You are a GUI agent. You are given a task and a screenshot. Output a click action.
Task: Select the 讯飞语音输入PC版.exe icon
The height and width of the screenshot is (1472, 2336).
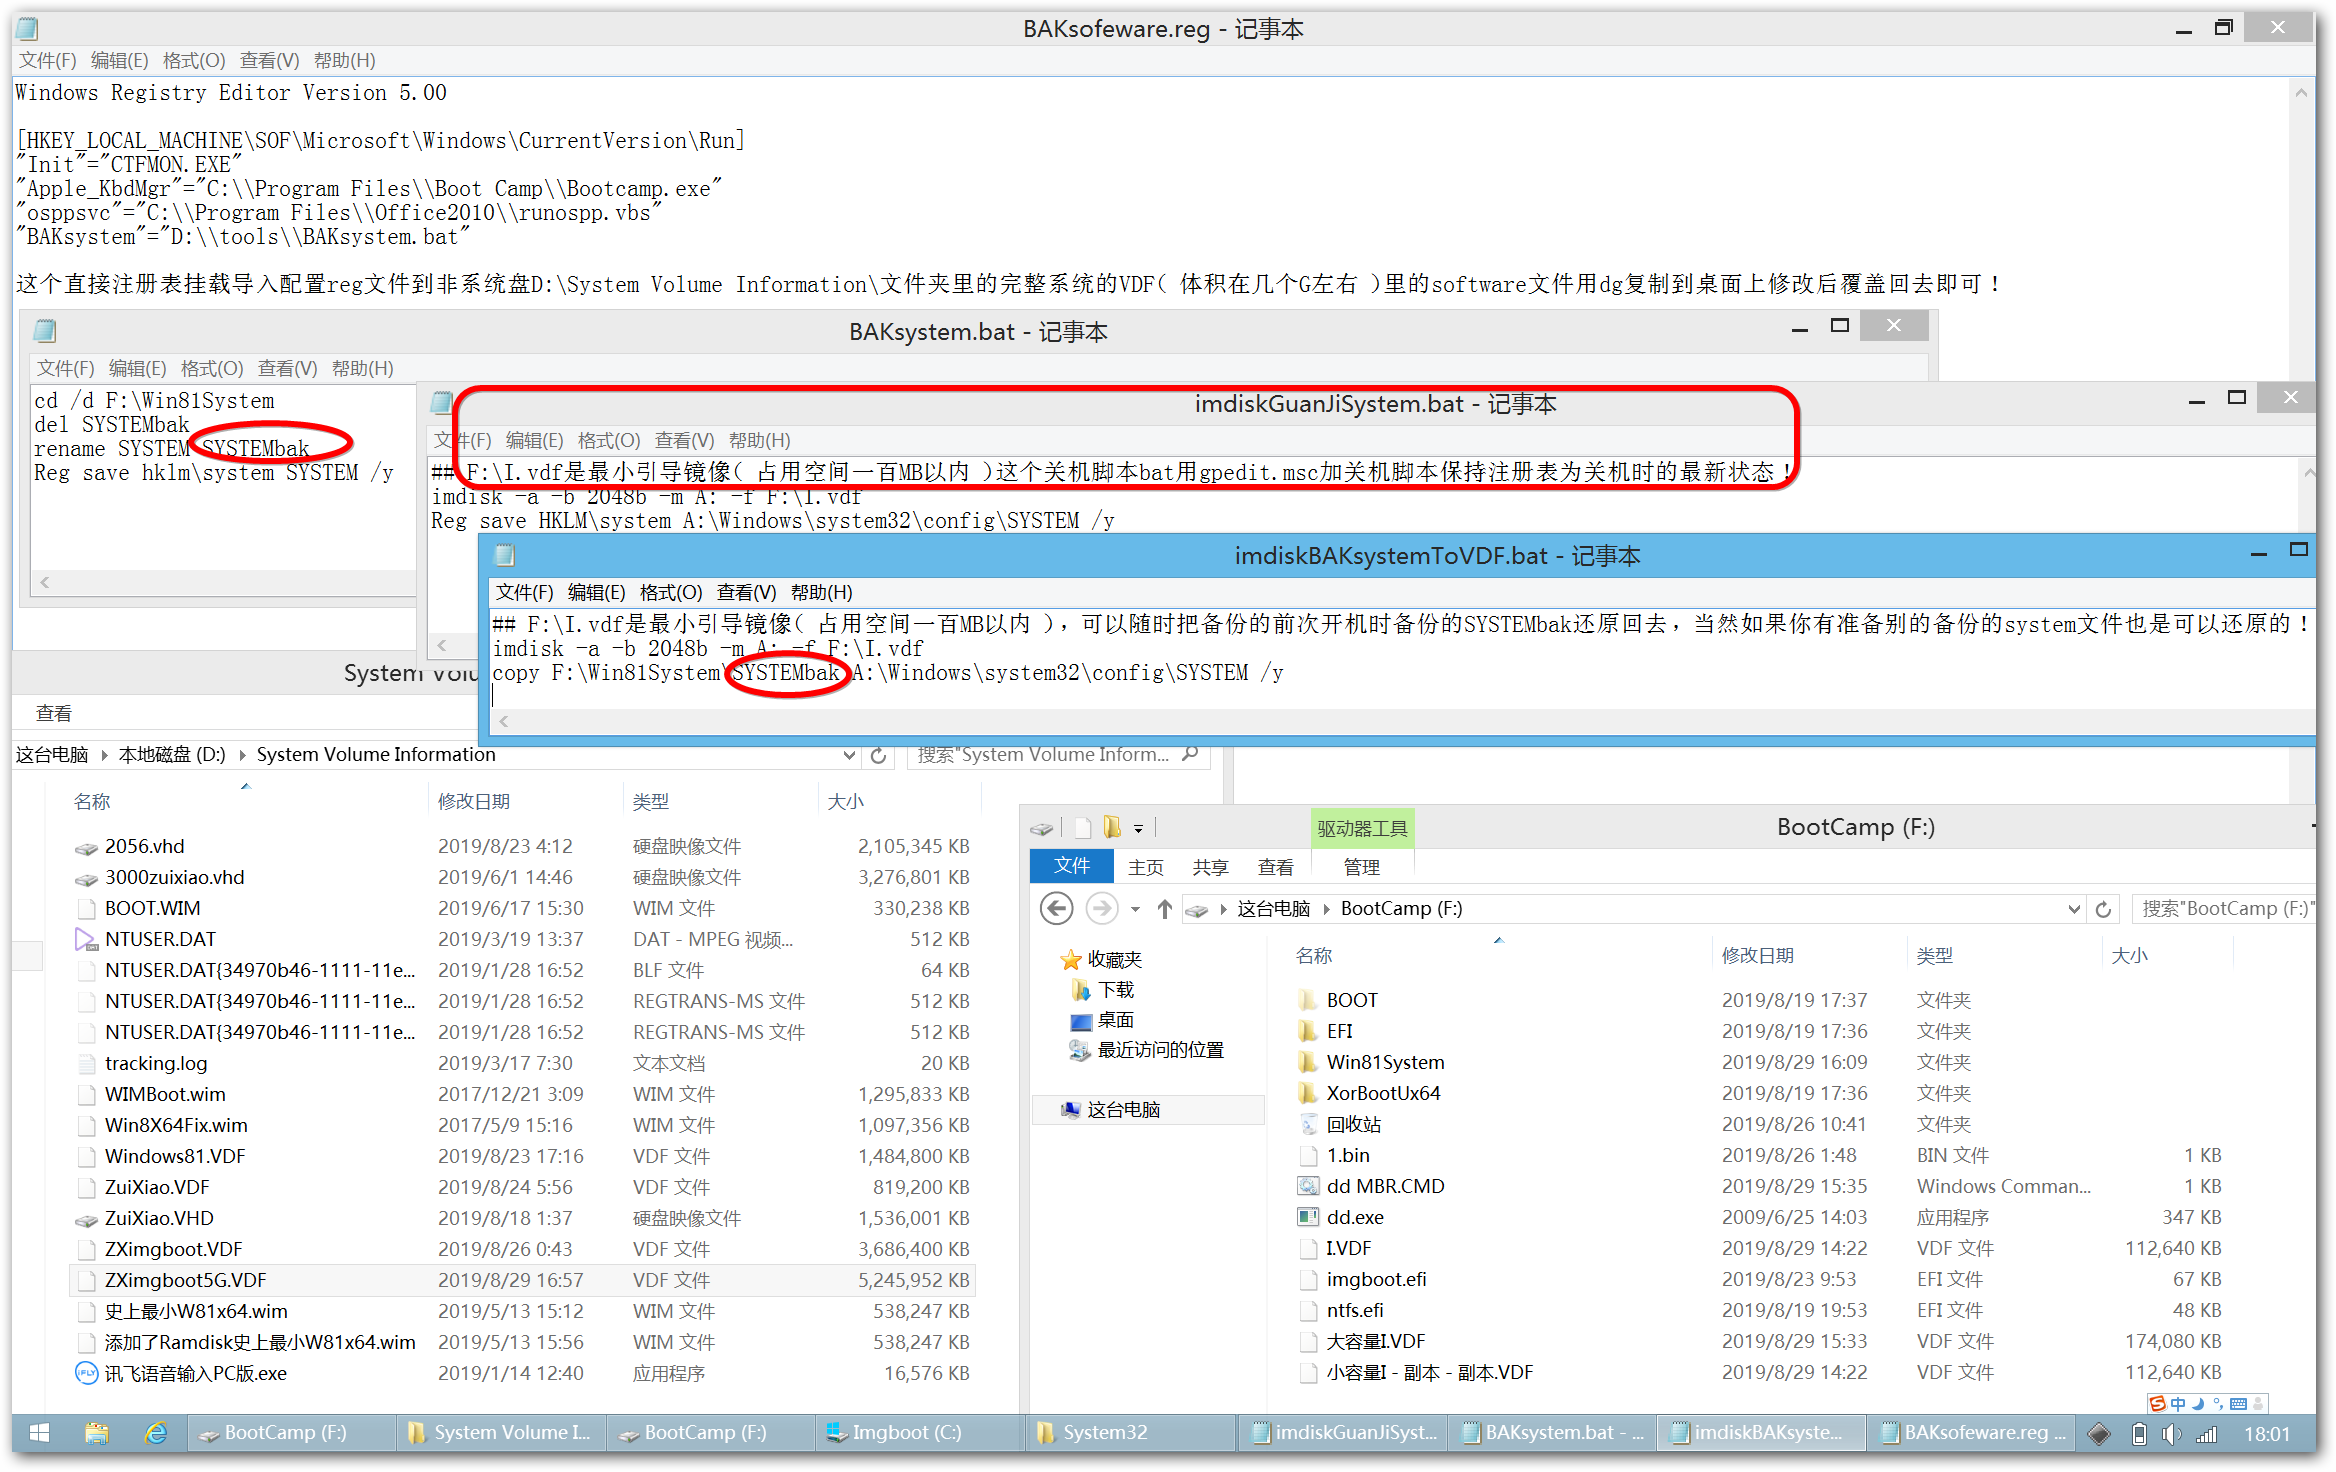click(x=86, y=1373)
